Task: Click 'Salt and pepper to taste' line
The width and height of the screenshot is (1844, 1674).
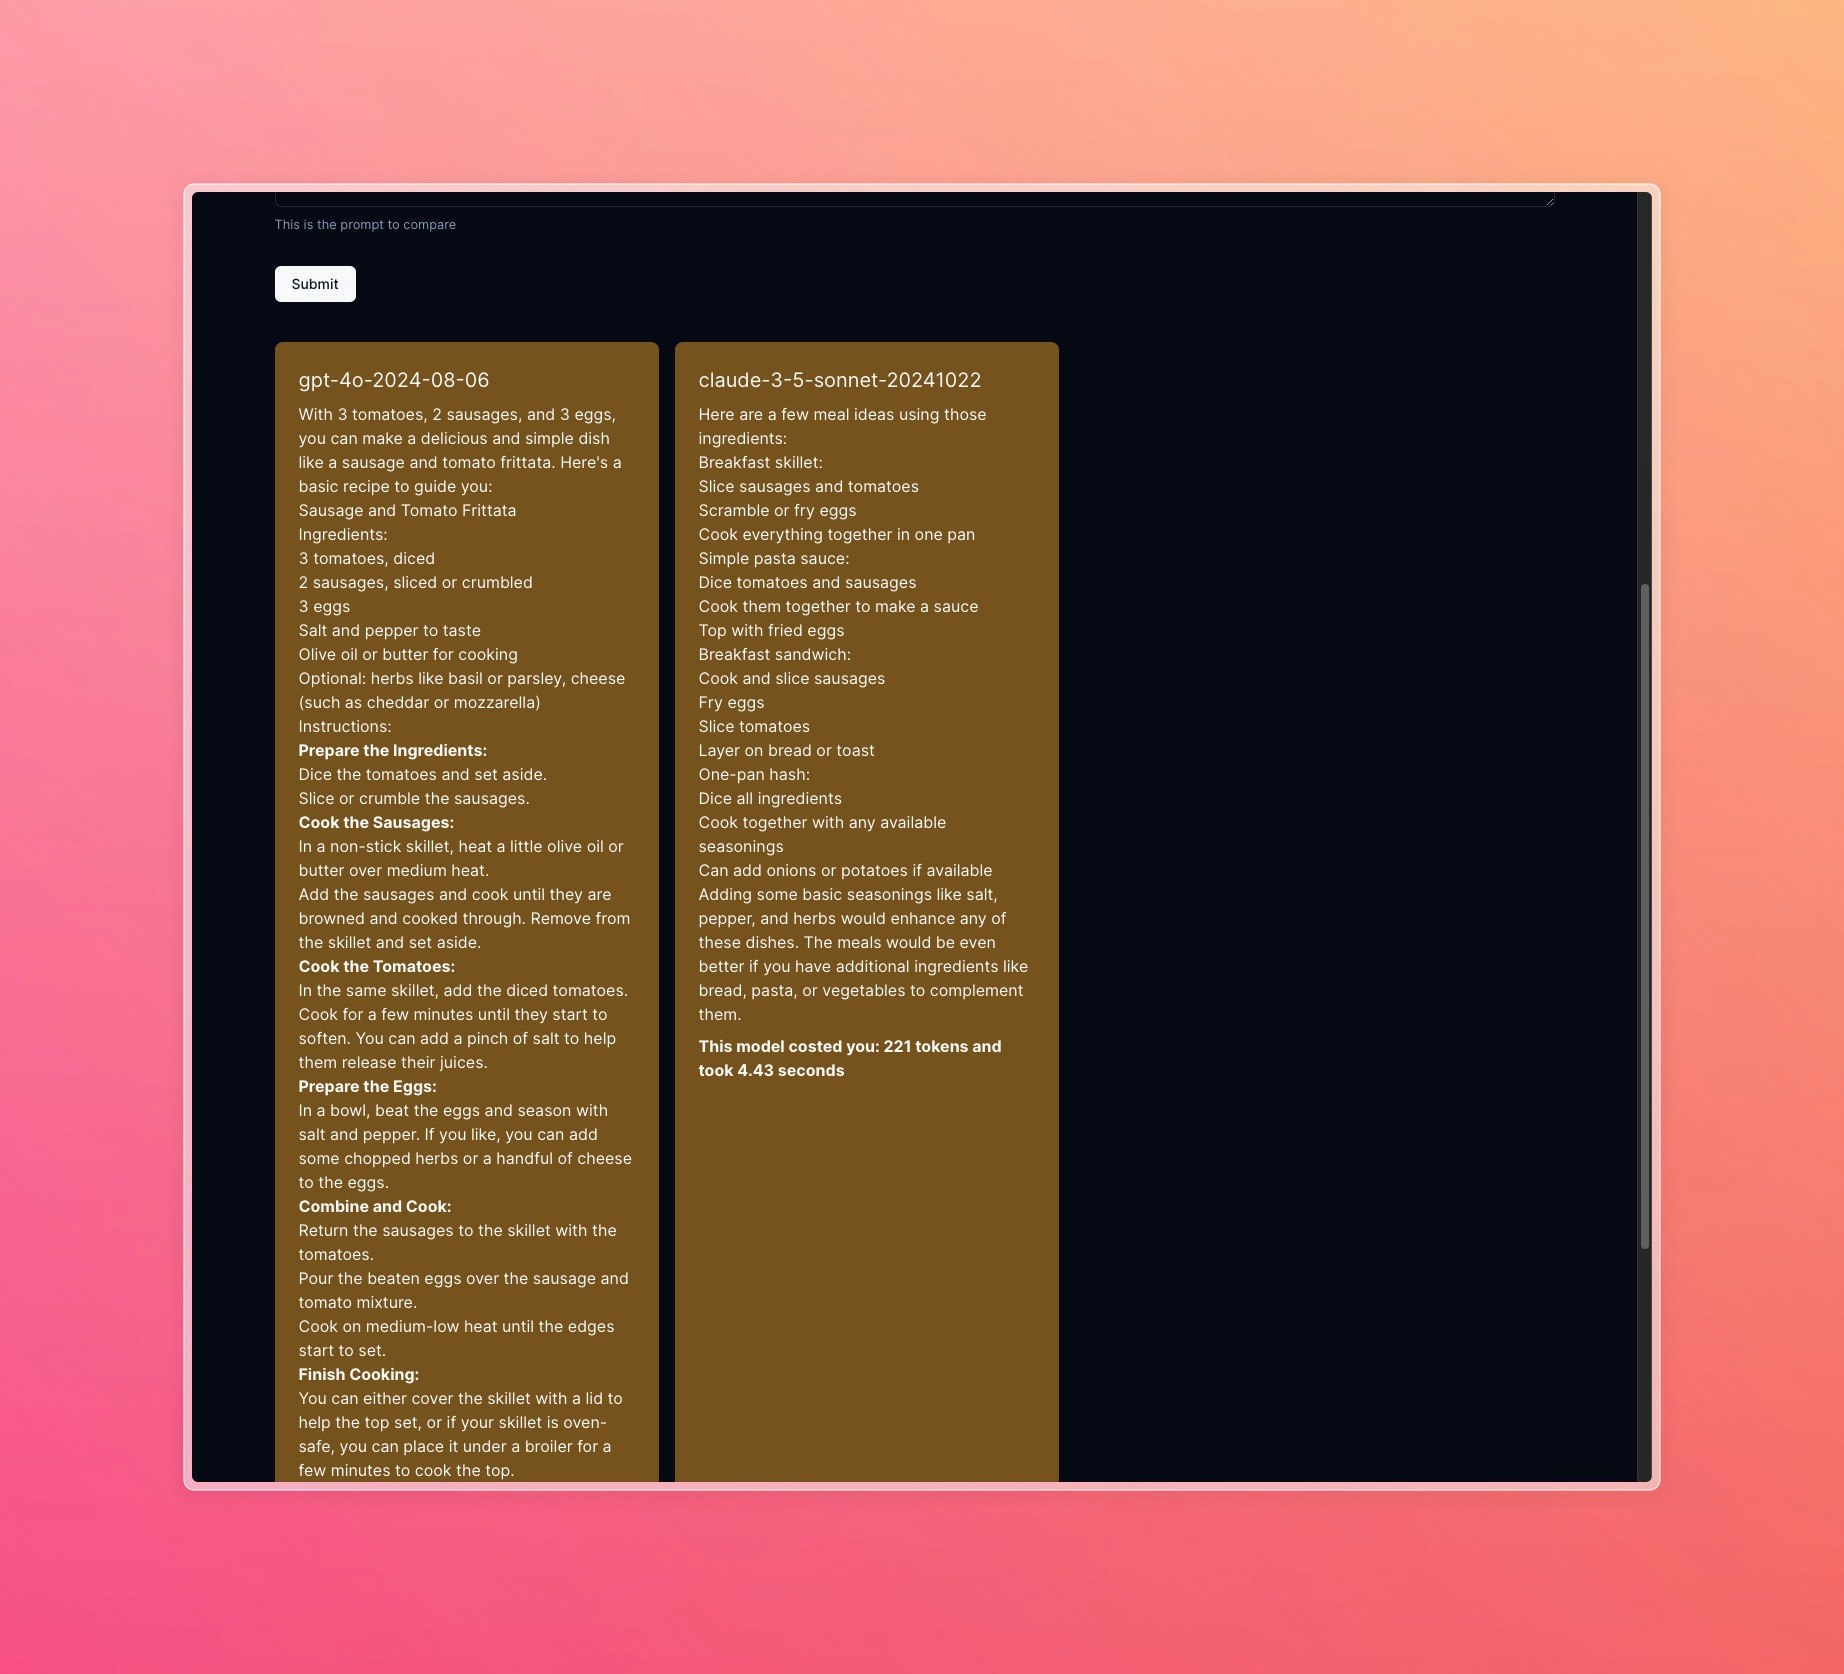Action: coord(389,630)
